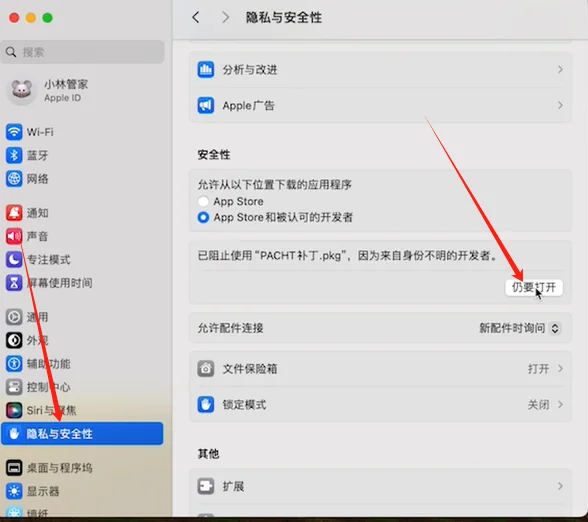Click the 安全性 section heading

tap(214, 154)
